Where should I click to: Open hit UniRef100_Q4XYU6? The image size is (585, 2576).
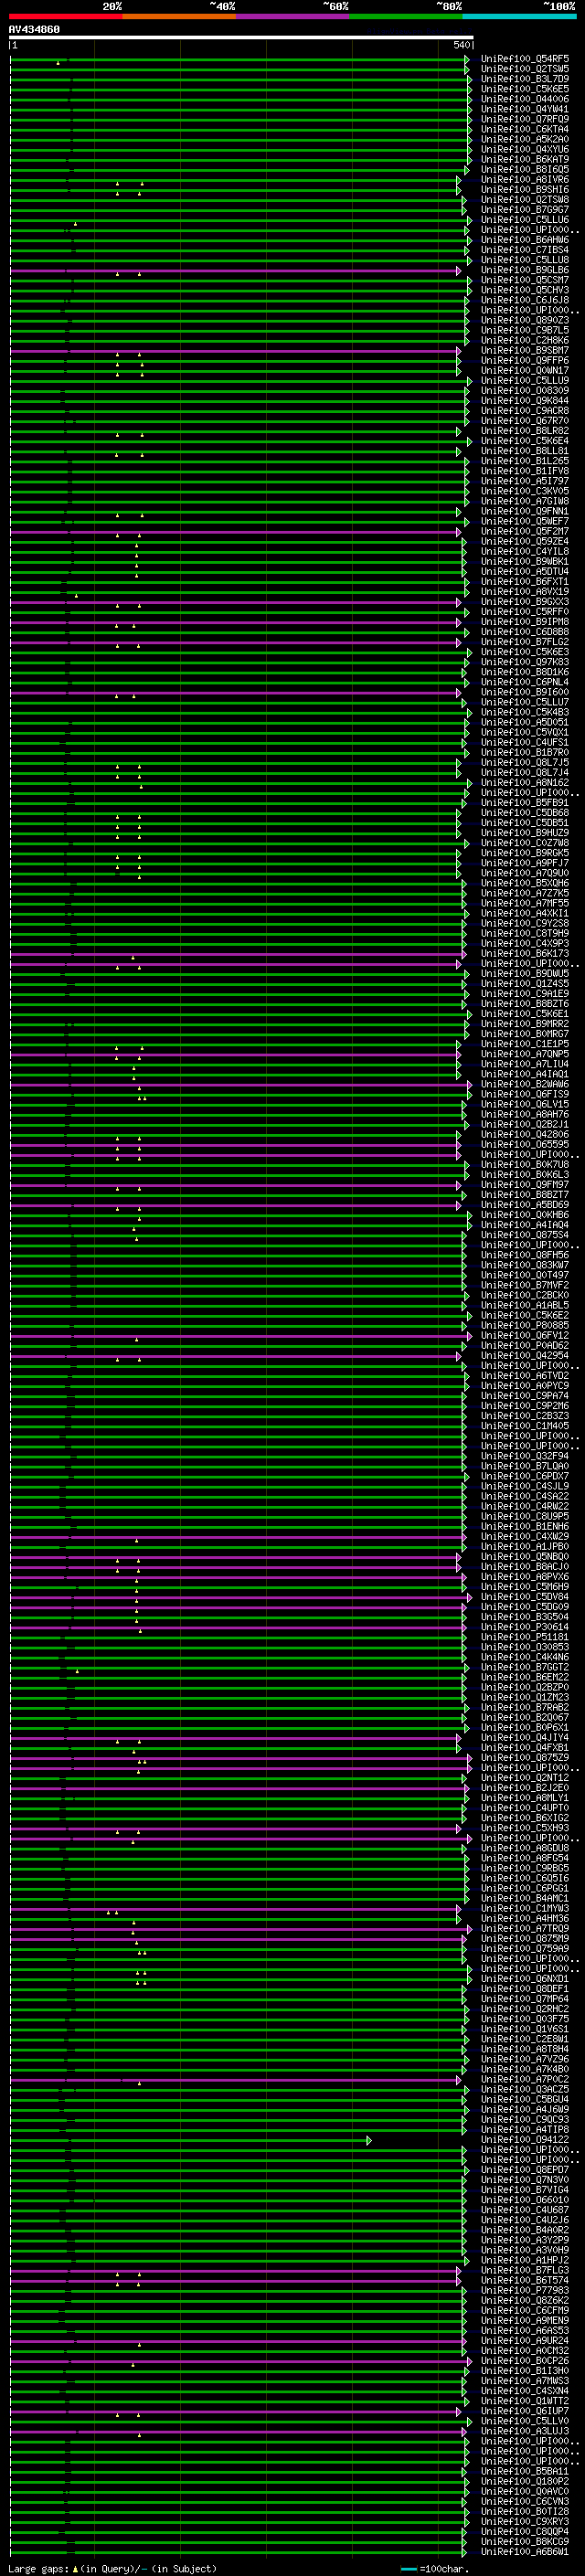pos(525,149)
